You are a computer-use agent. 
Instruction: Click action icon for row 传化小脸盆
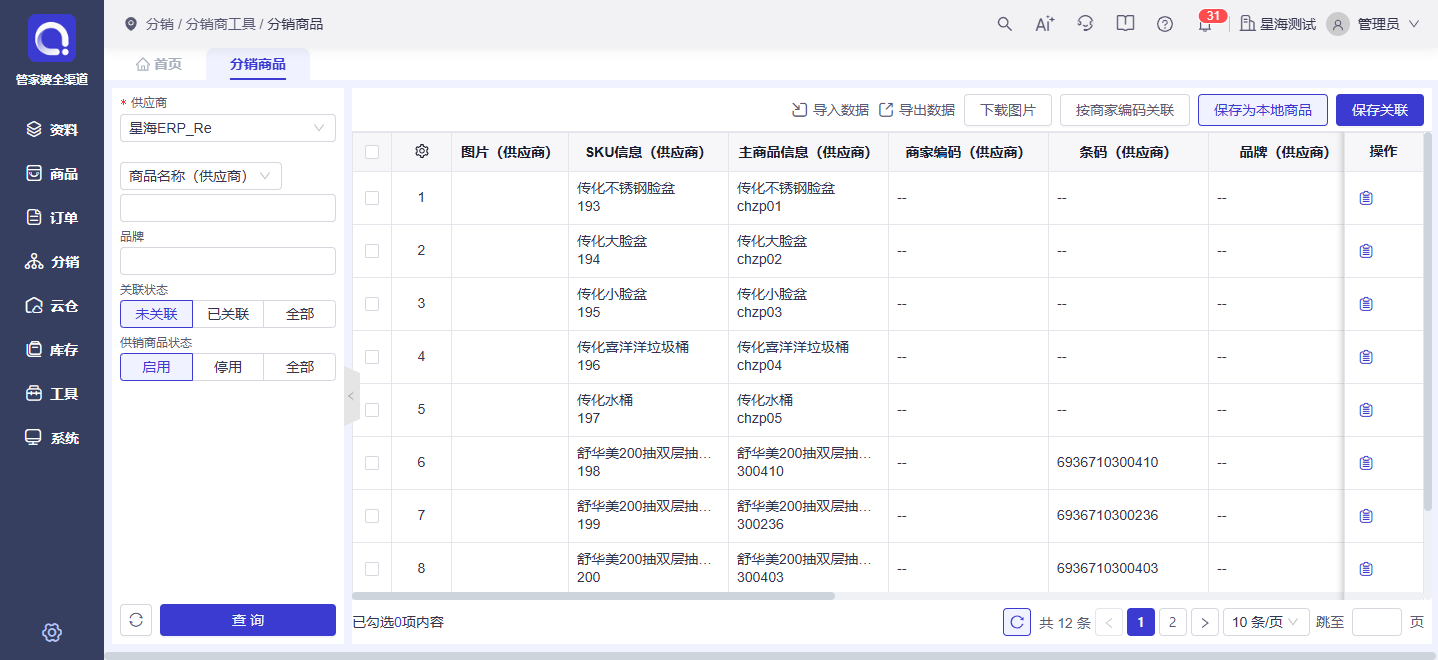[x=1366, y=304]
